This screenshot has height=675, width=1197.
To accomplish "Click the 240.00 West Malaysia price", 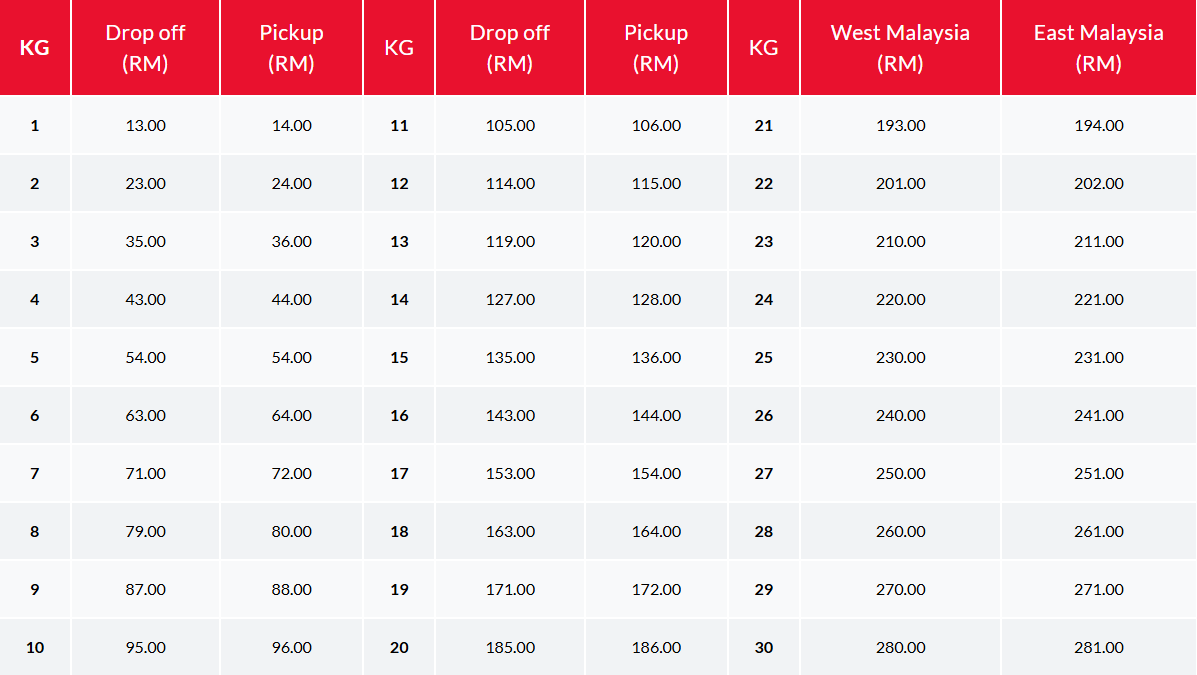I will 900,416.
